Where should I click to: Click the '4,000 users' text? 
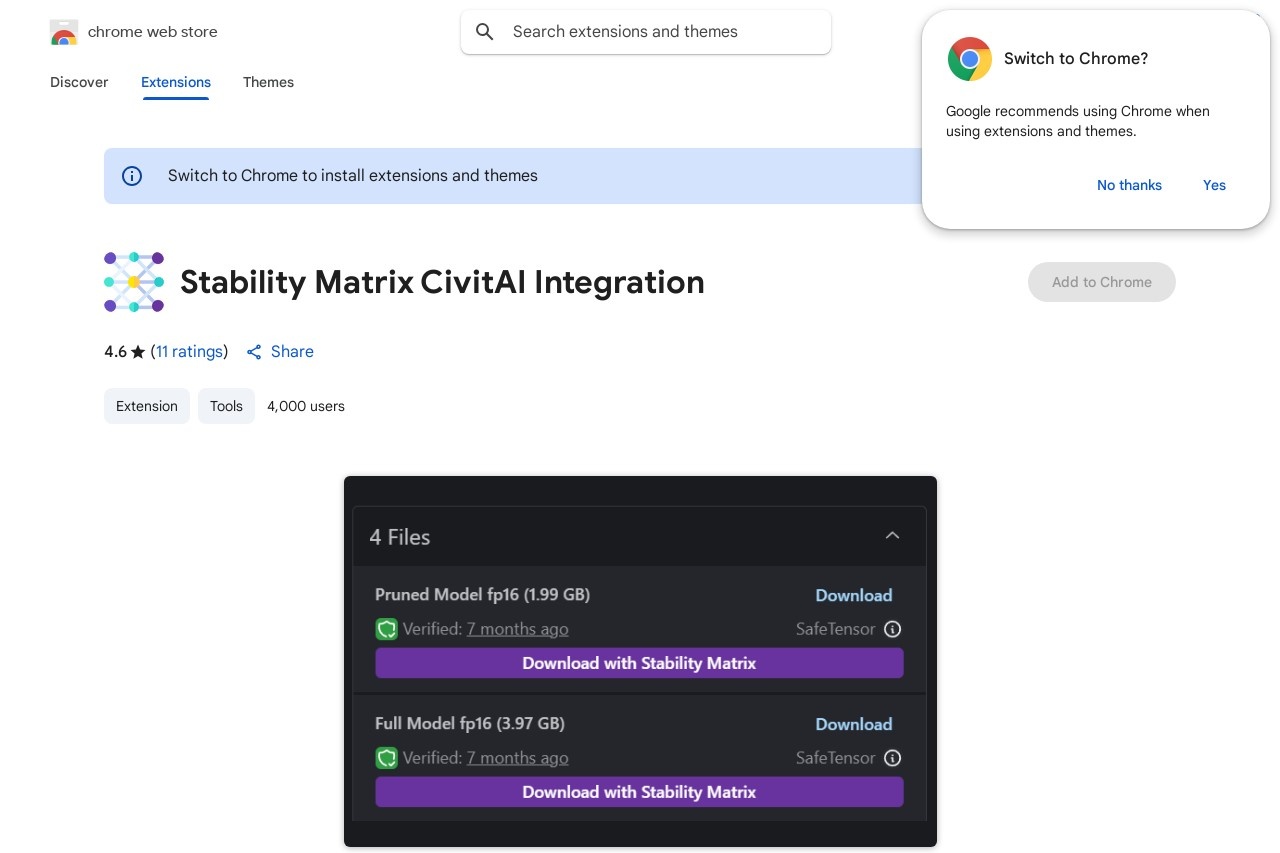(306, 406)
